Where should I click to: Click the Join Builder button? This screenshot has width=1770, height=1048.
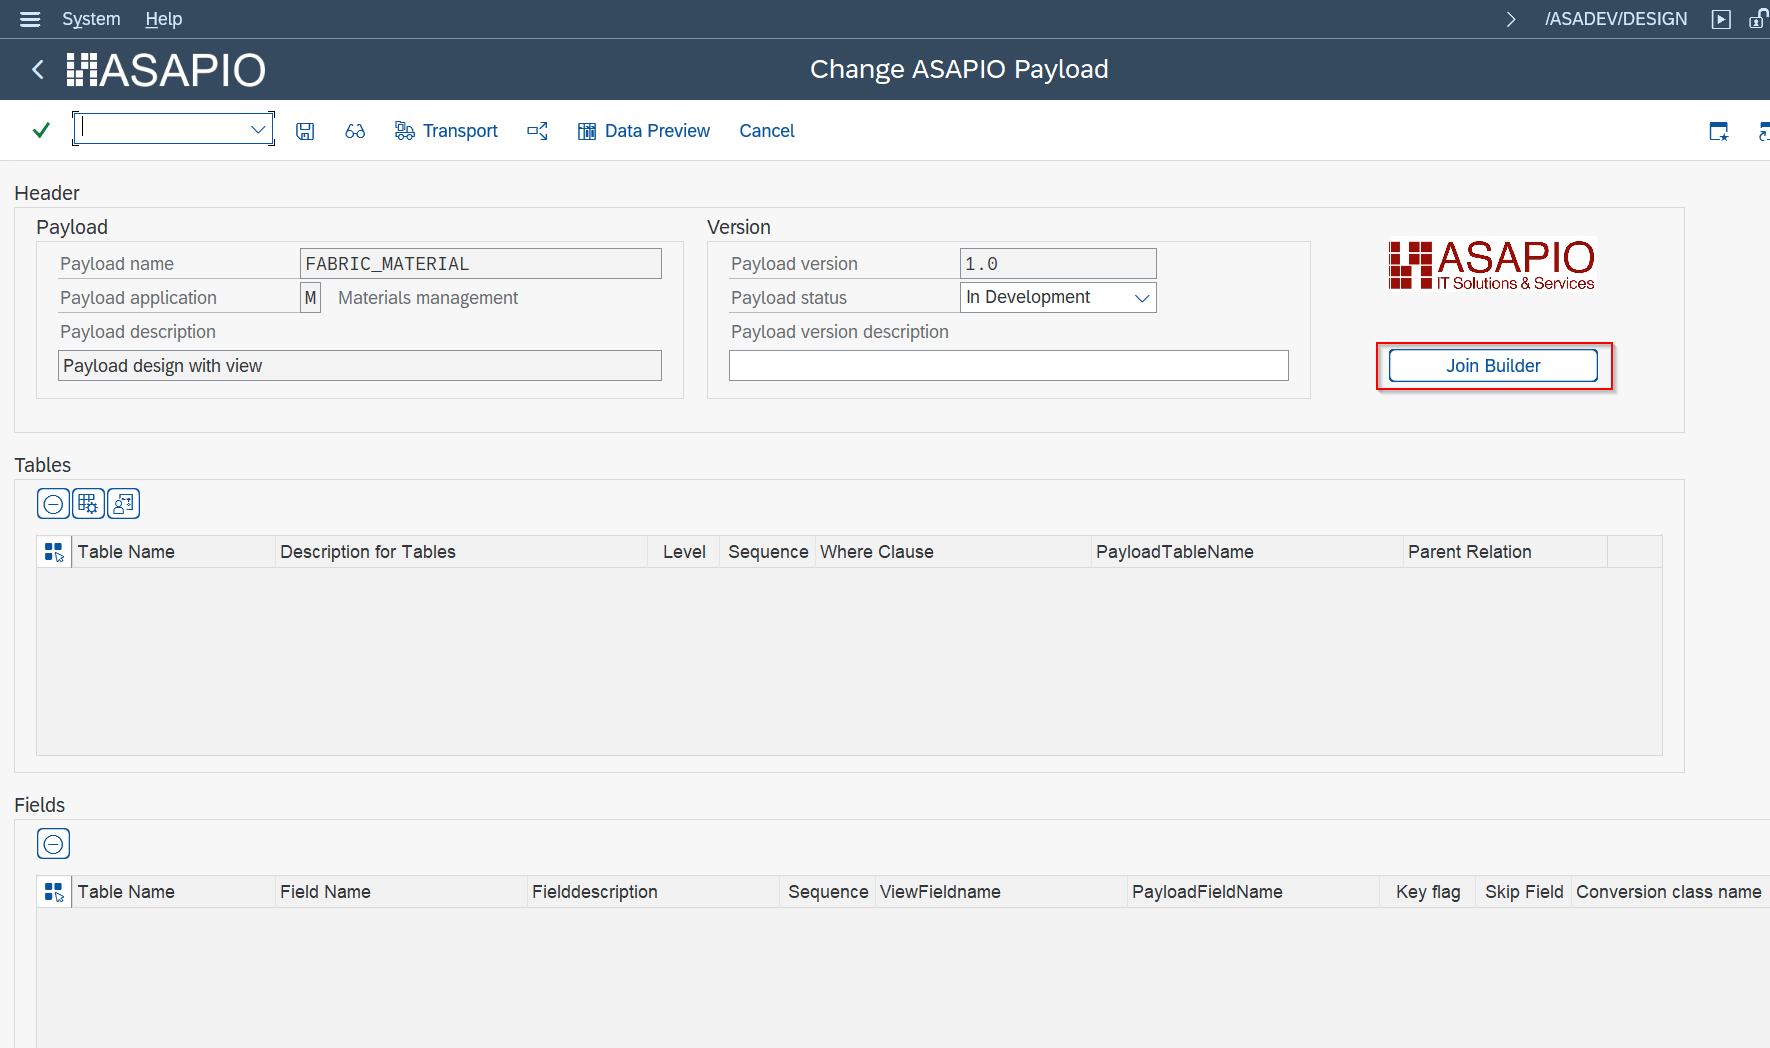tap(1493, 366)
